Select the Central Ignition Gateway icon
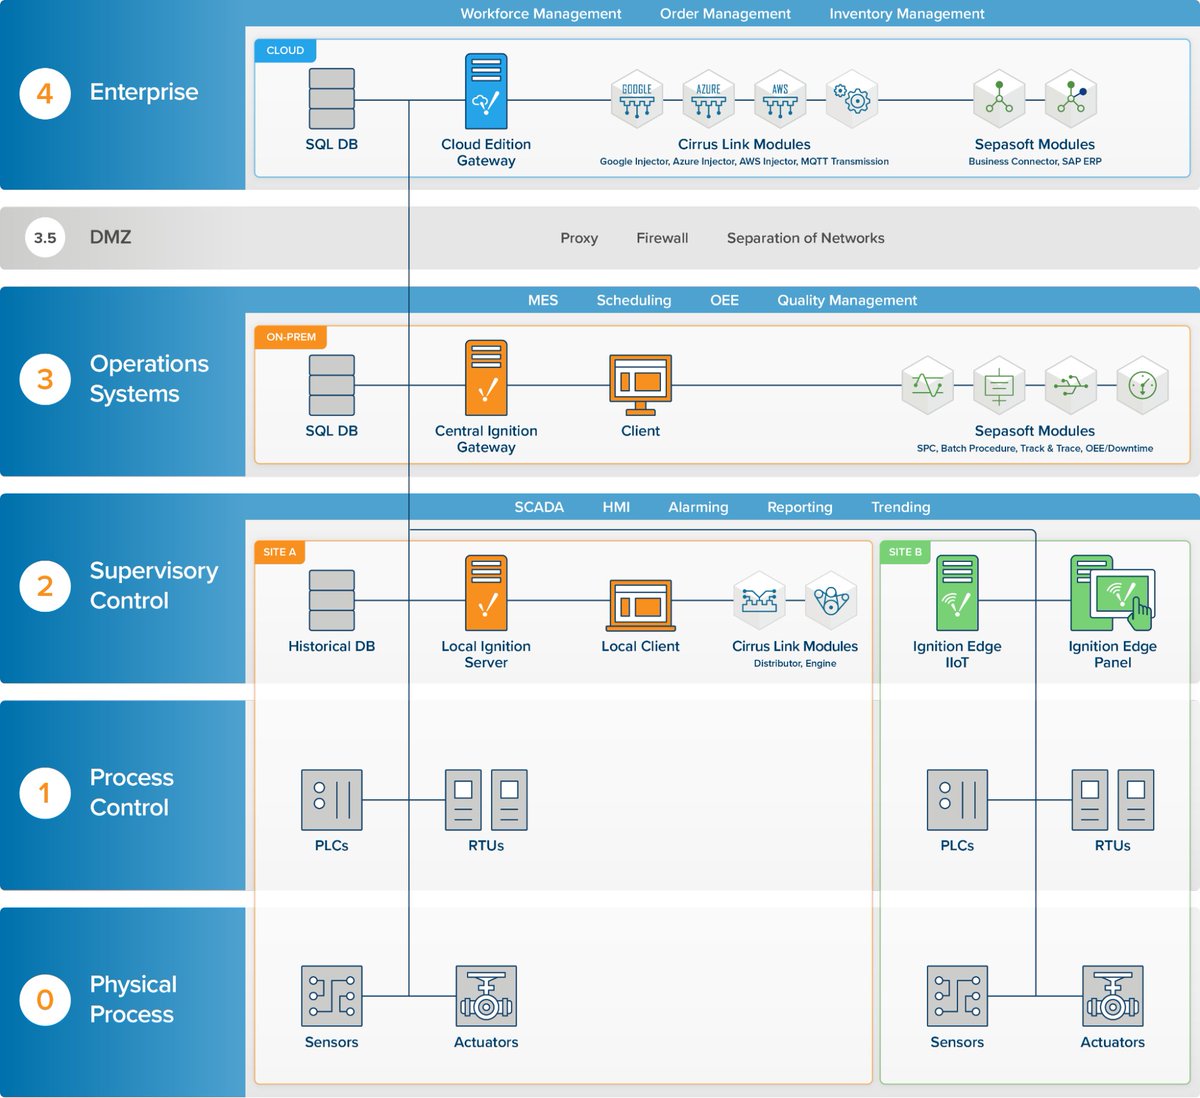Image resolution: width=1200 pixels, height=1098 pixels. tap(486, 378)
